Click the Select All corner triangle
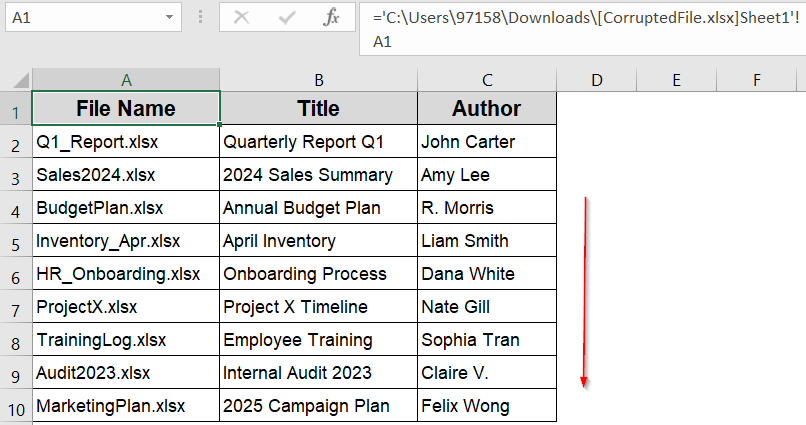The height and width of the screenshot is (425, 806). (21, 80)
